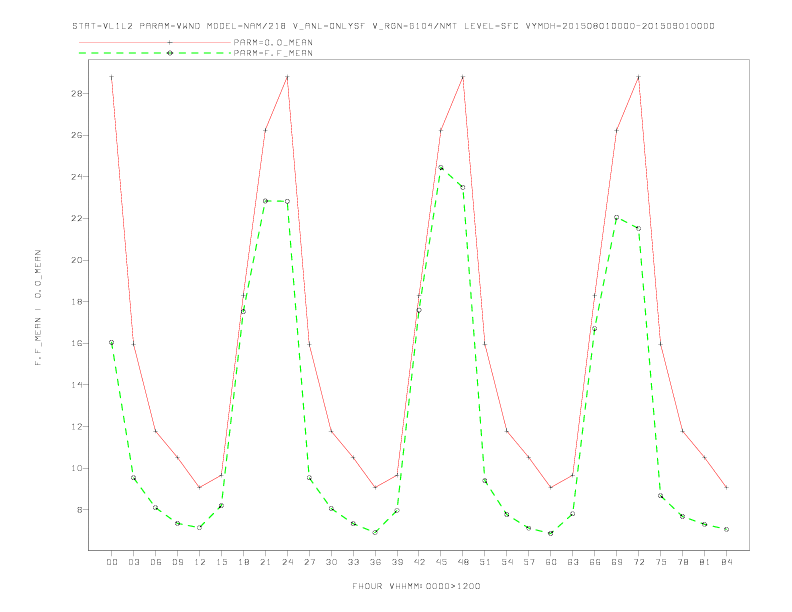The width and height of the screenshot is (792, 612).
Task: Click x-axis tick label 57
Action: 528,562
